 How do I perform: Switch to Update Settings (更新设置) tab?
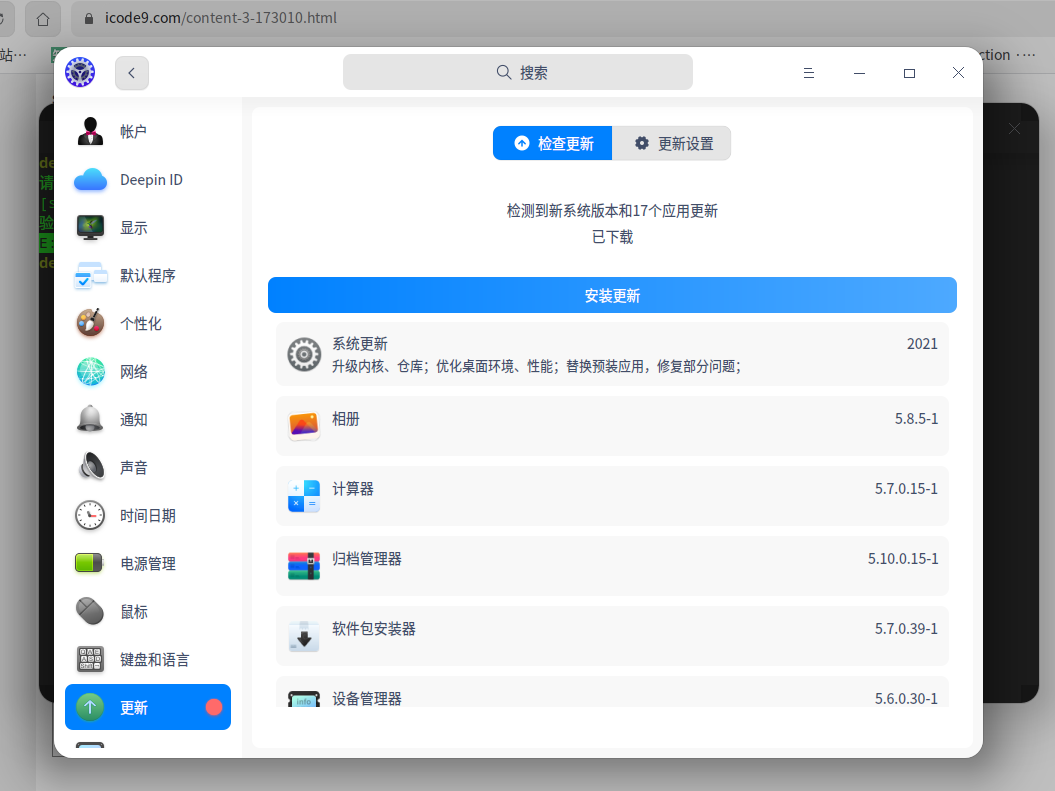click(x=671, y=143)
